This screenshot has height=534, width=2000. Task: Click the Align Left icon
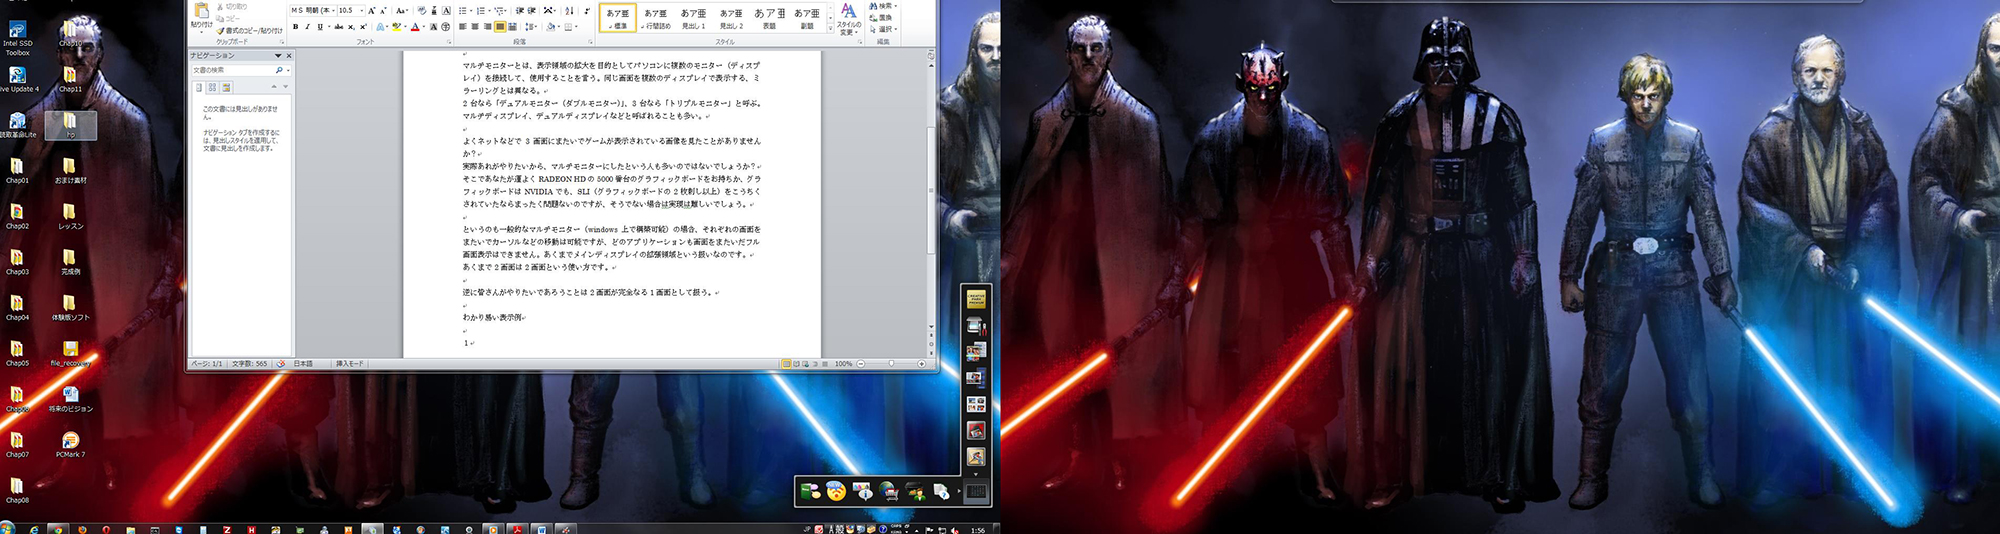(462, 27)
